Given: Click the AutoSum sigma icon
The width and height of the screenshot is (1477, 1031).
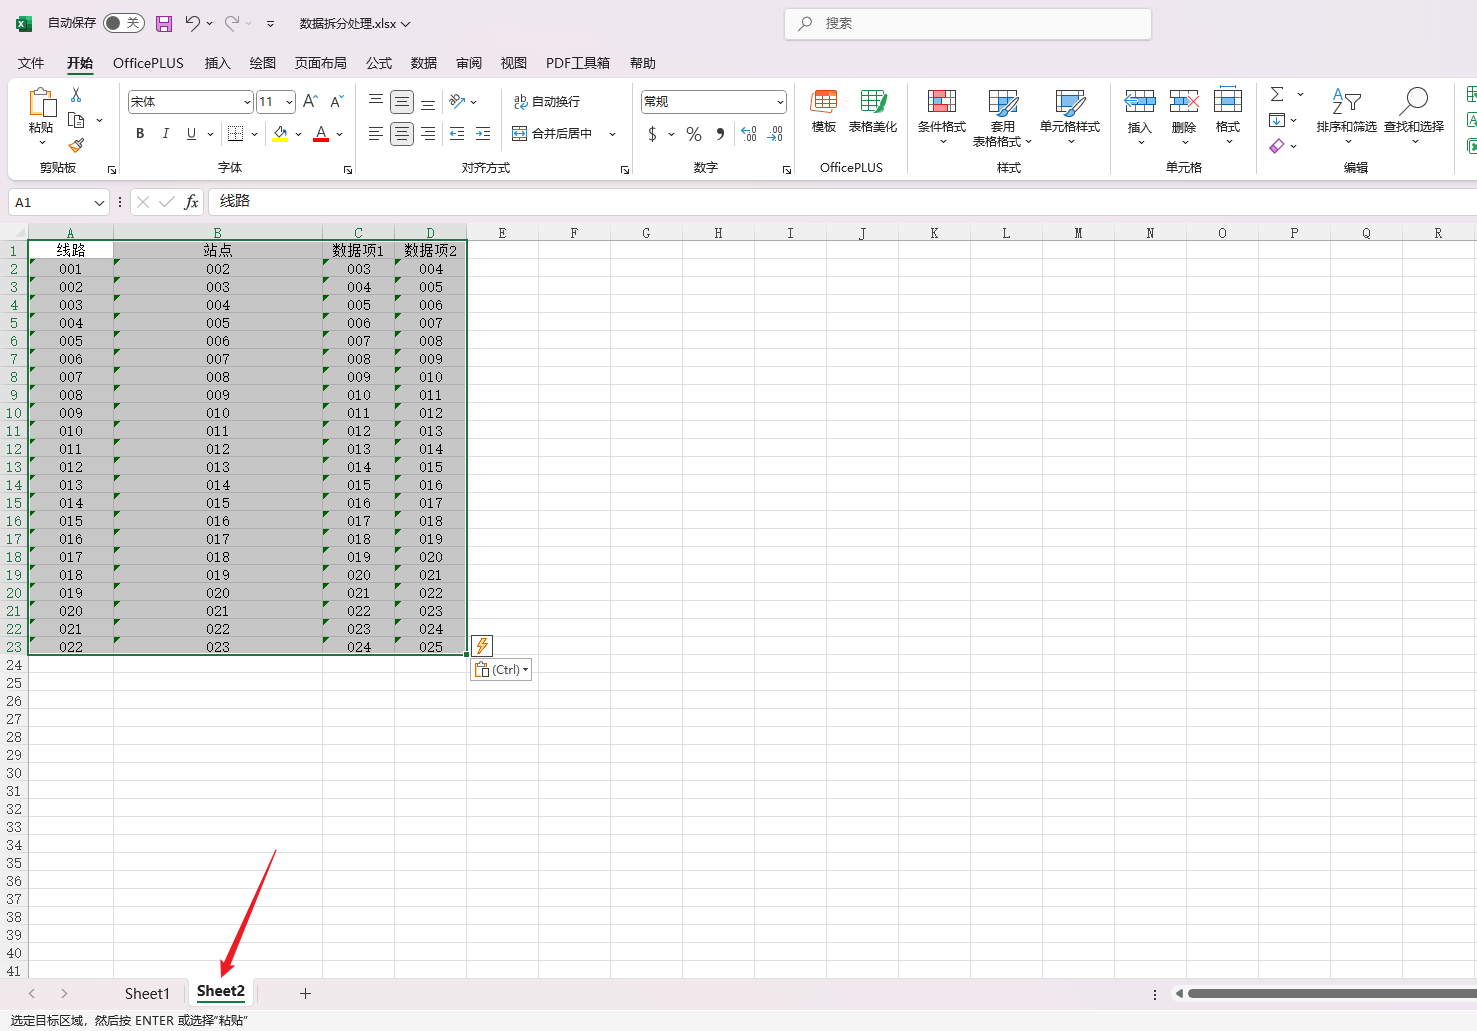Looking at the screenshot, I should coord(1277,94).
